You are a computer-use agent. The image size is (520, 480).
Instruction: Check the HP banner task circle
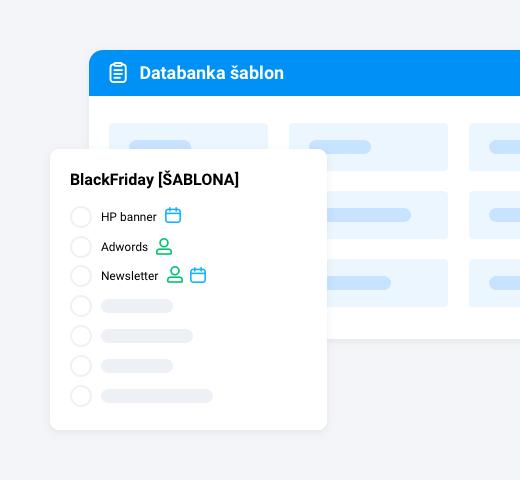(81, 217)
